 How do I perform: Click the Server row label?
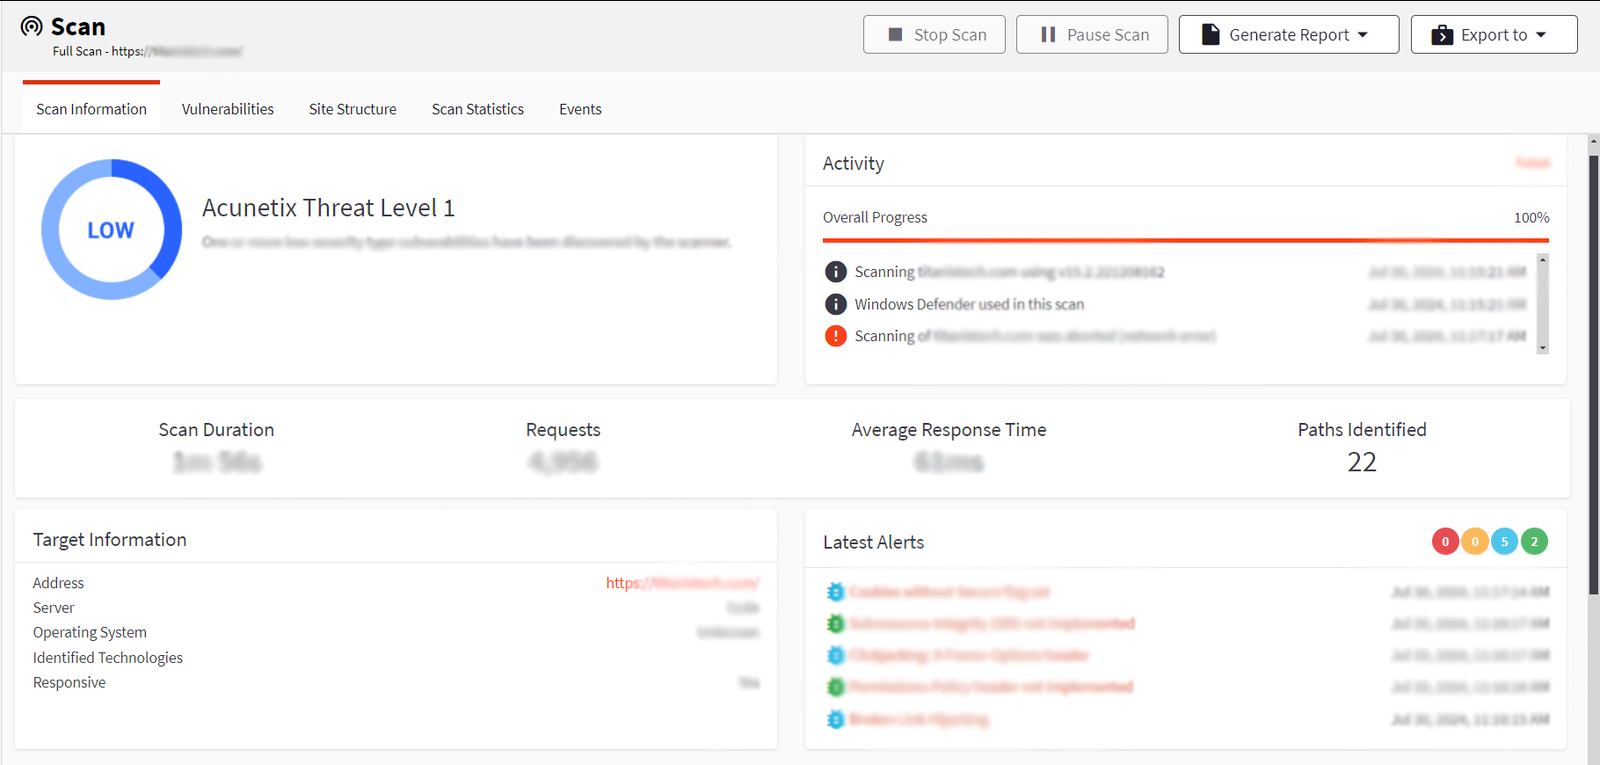pos(54,608)
